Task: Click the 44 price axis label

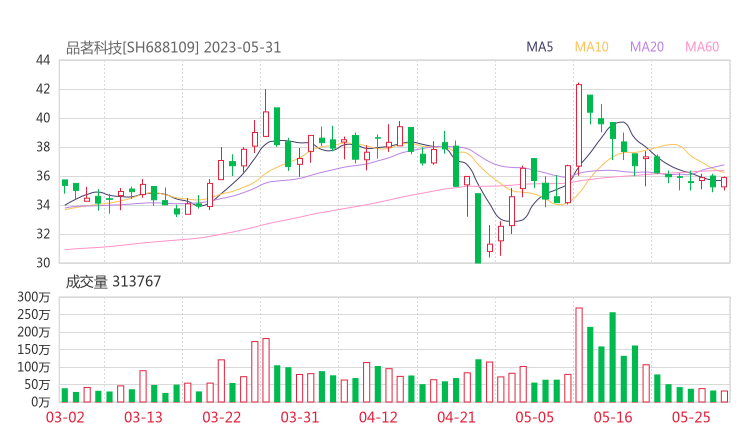Action: pyautogui.click(x=43, y=60)
